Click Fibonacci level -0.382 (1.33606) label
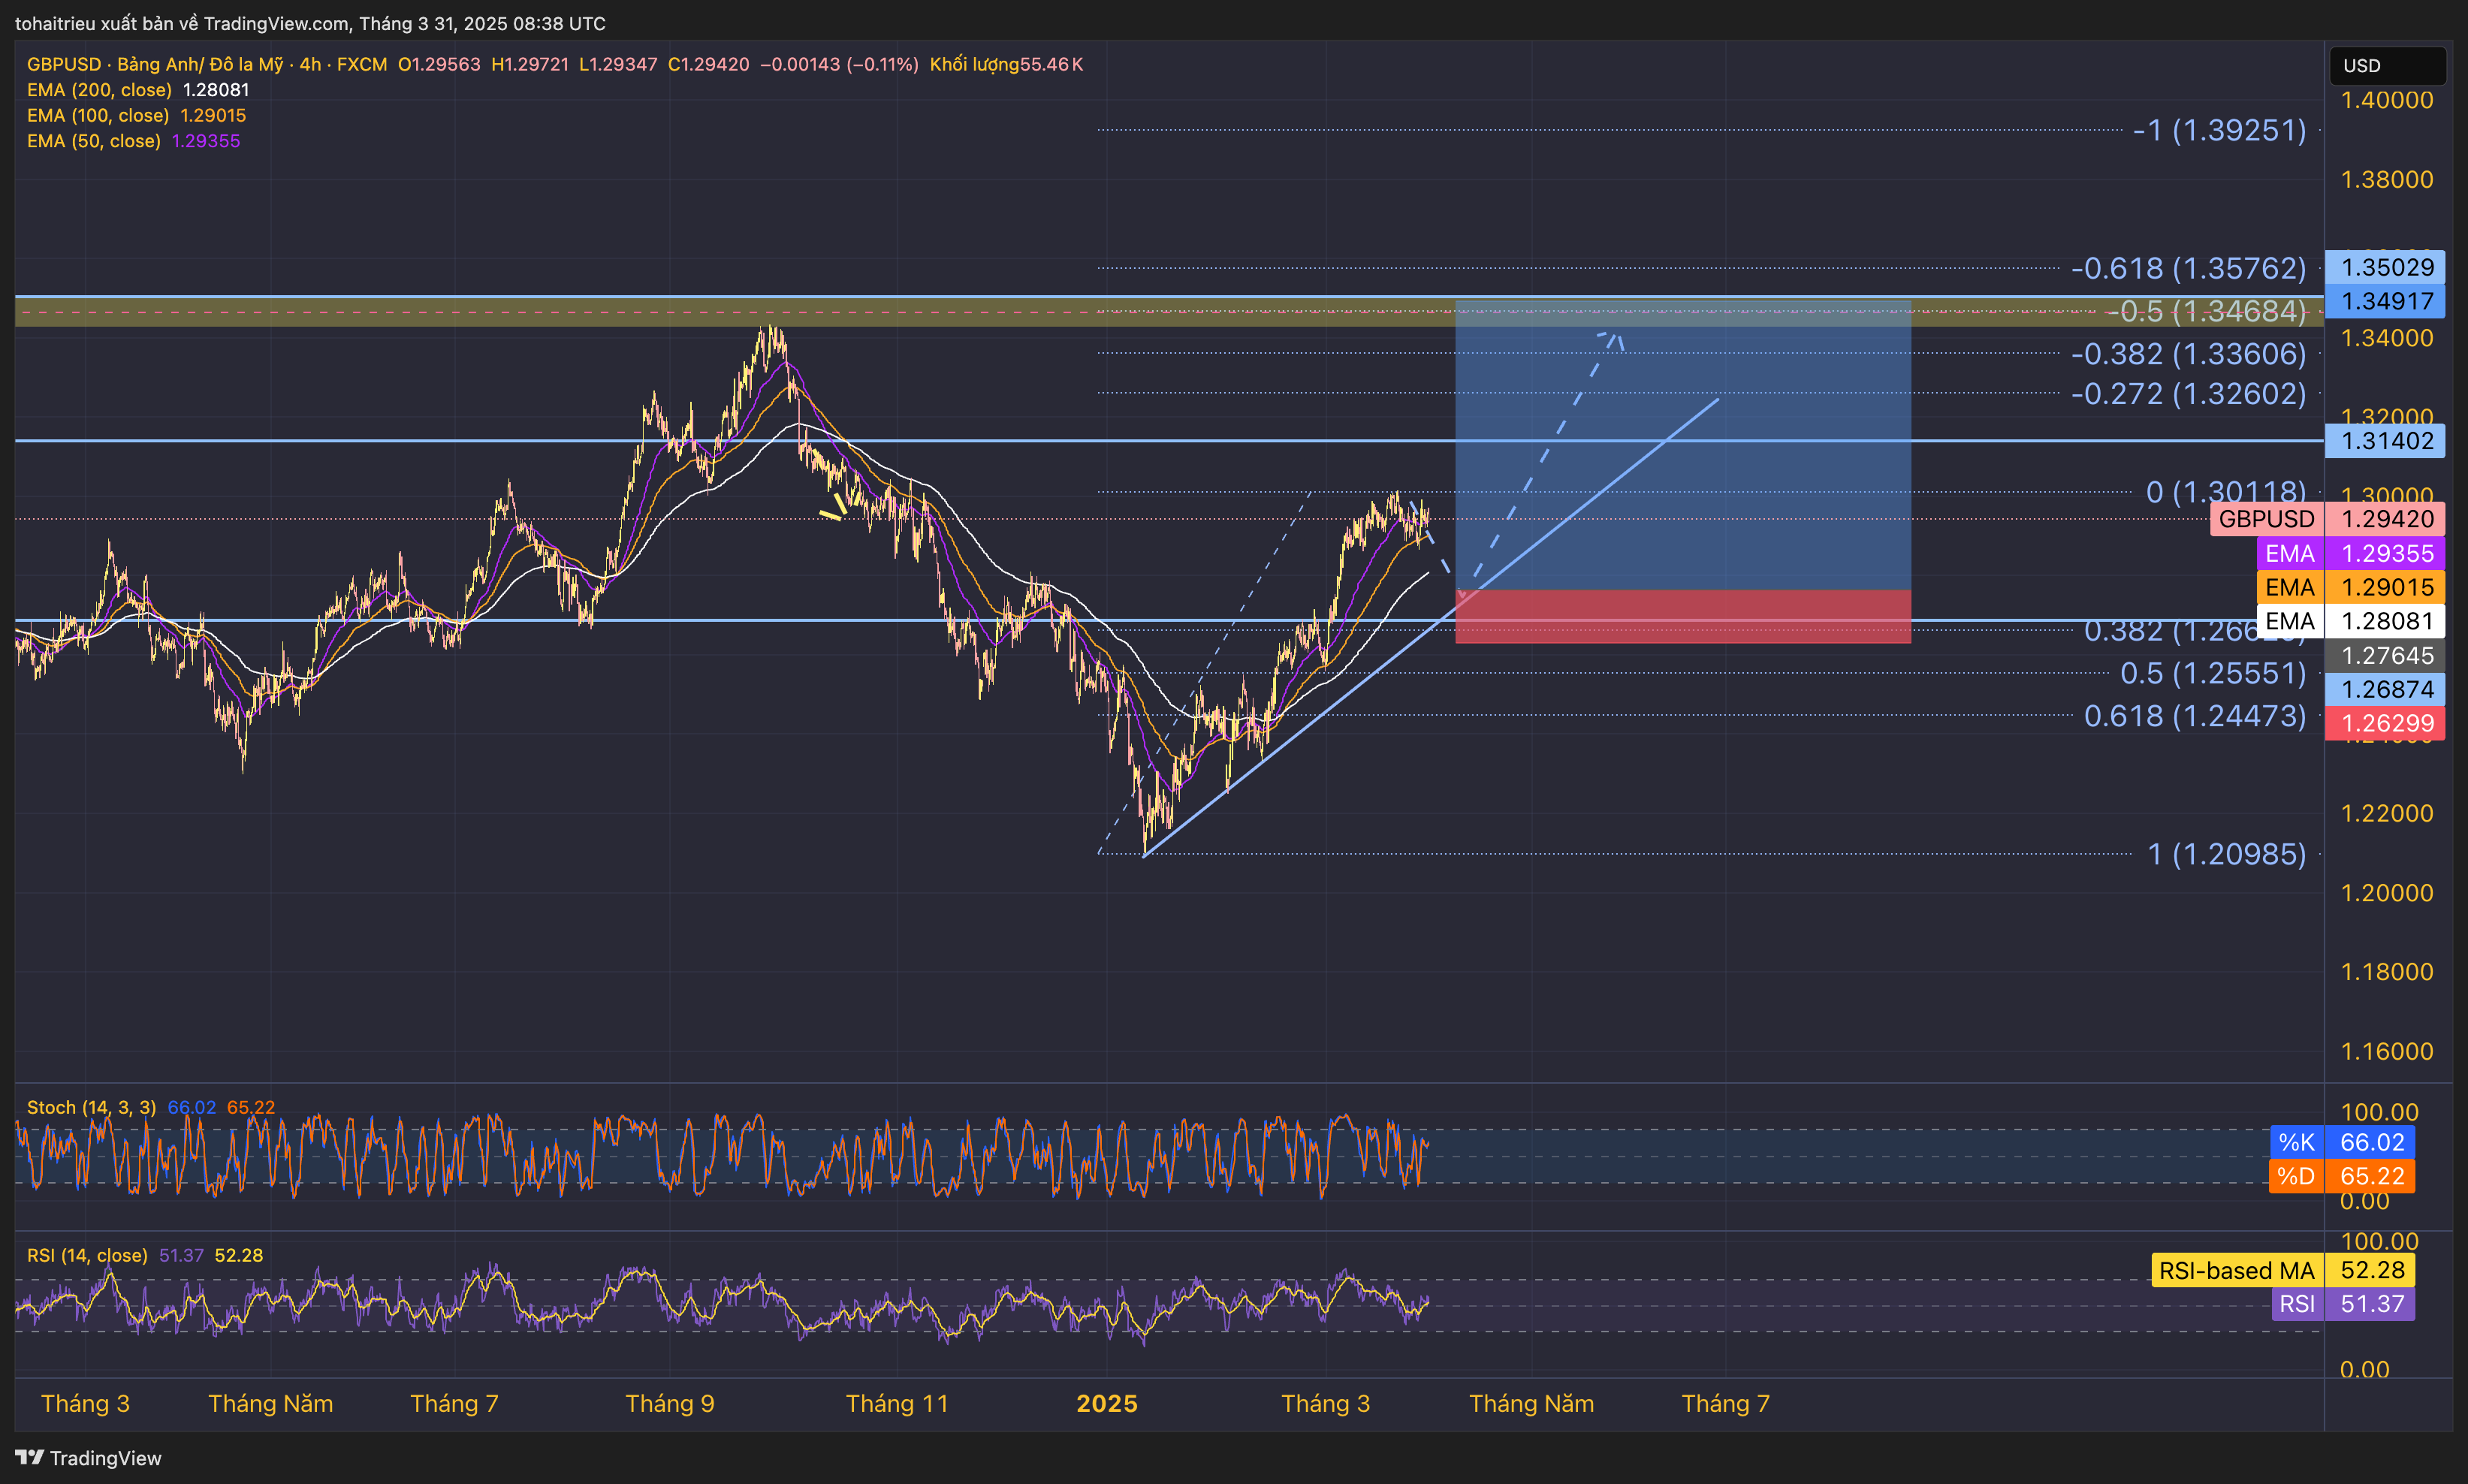Screen dimensions: 2468x1484 2188,354
